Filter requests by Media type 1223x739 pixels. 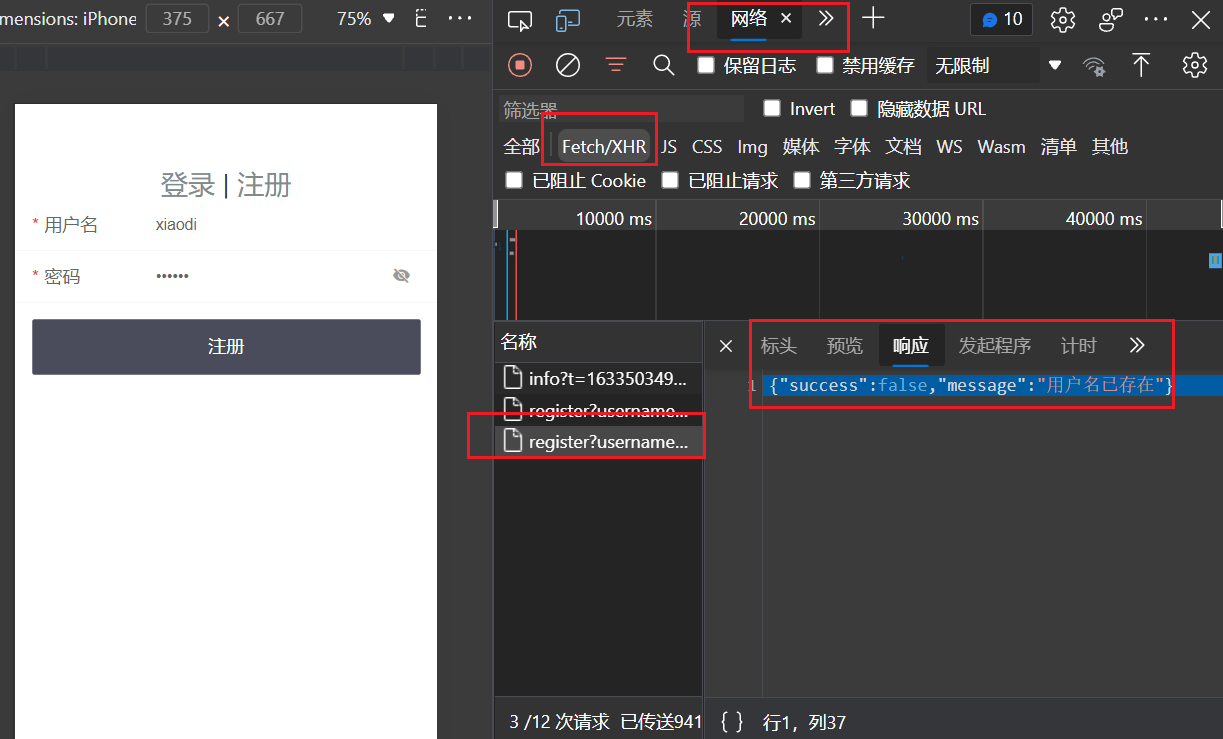click(801, 147)
